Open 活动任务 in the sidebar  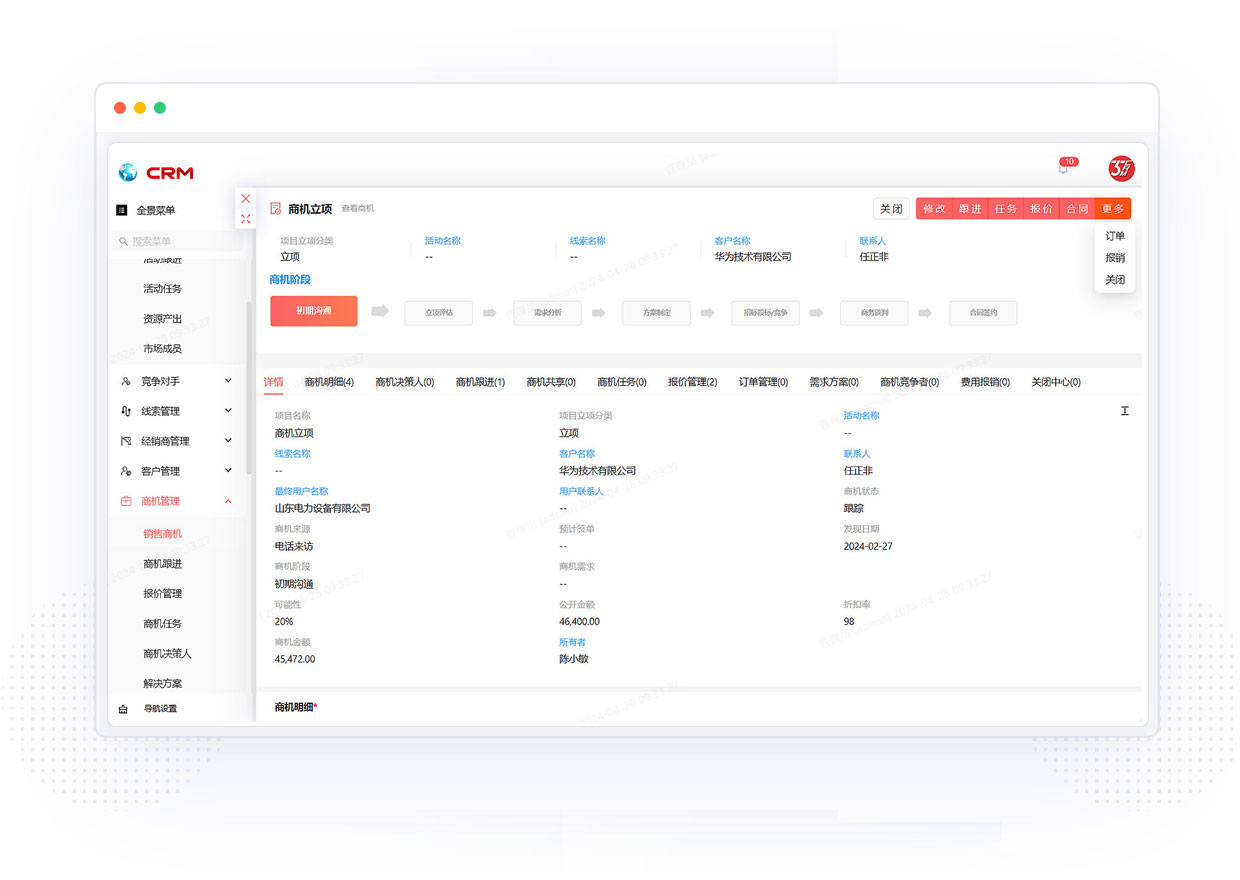[163, 289]
